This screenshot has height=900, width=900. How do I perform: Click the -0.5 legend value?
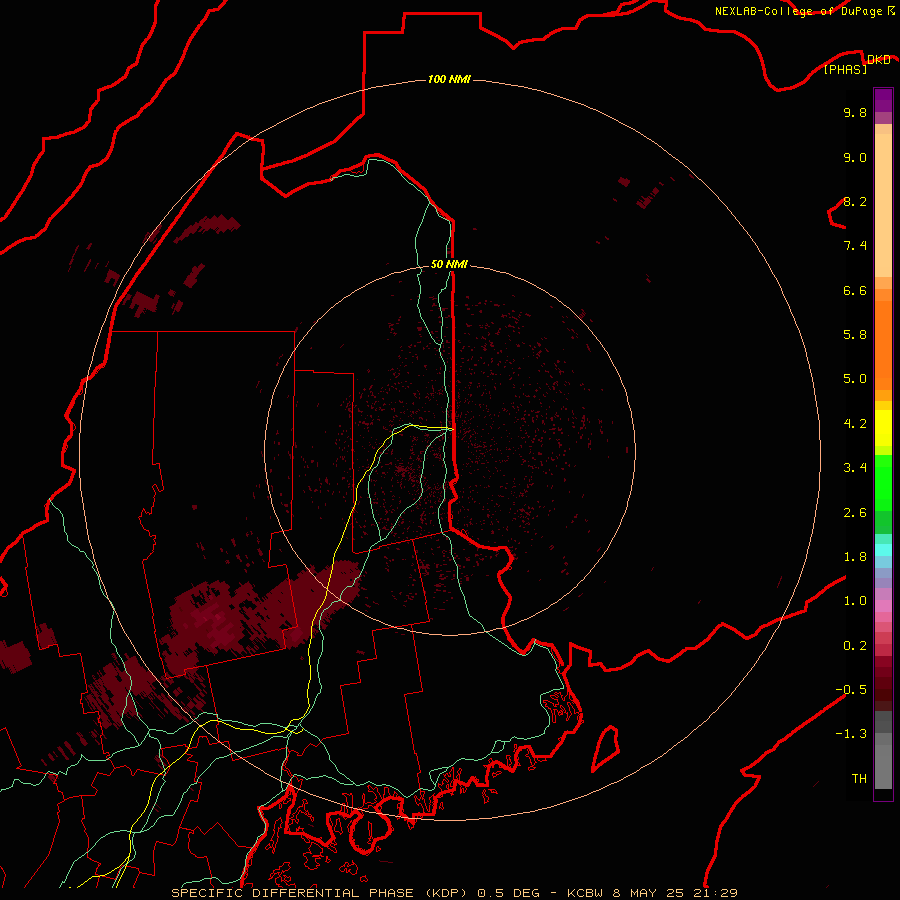(851, 689)
